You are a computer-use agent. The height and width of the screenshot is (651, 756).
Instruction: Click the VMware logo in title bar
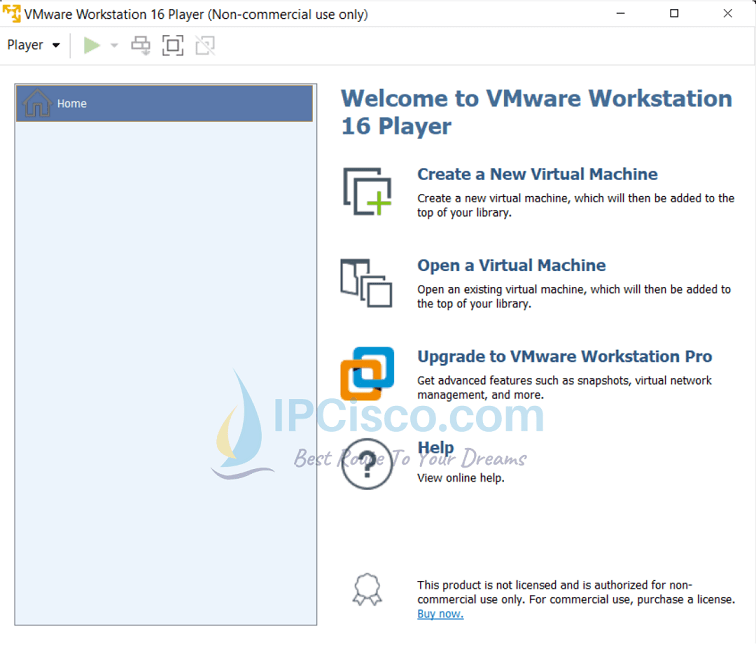[12, 14]
